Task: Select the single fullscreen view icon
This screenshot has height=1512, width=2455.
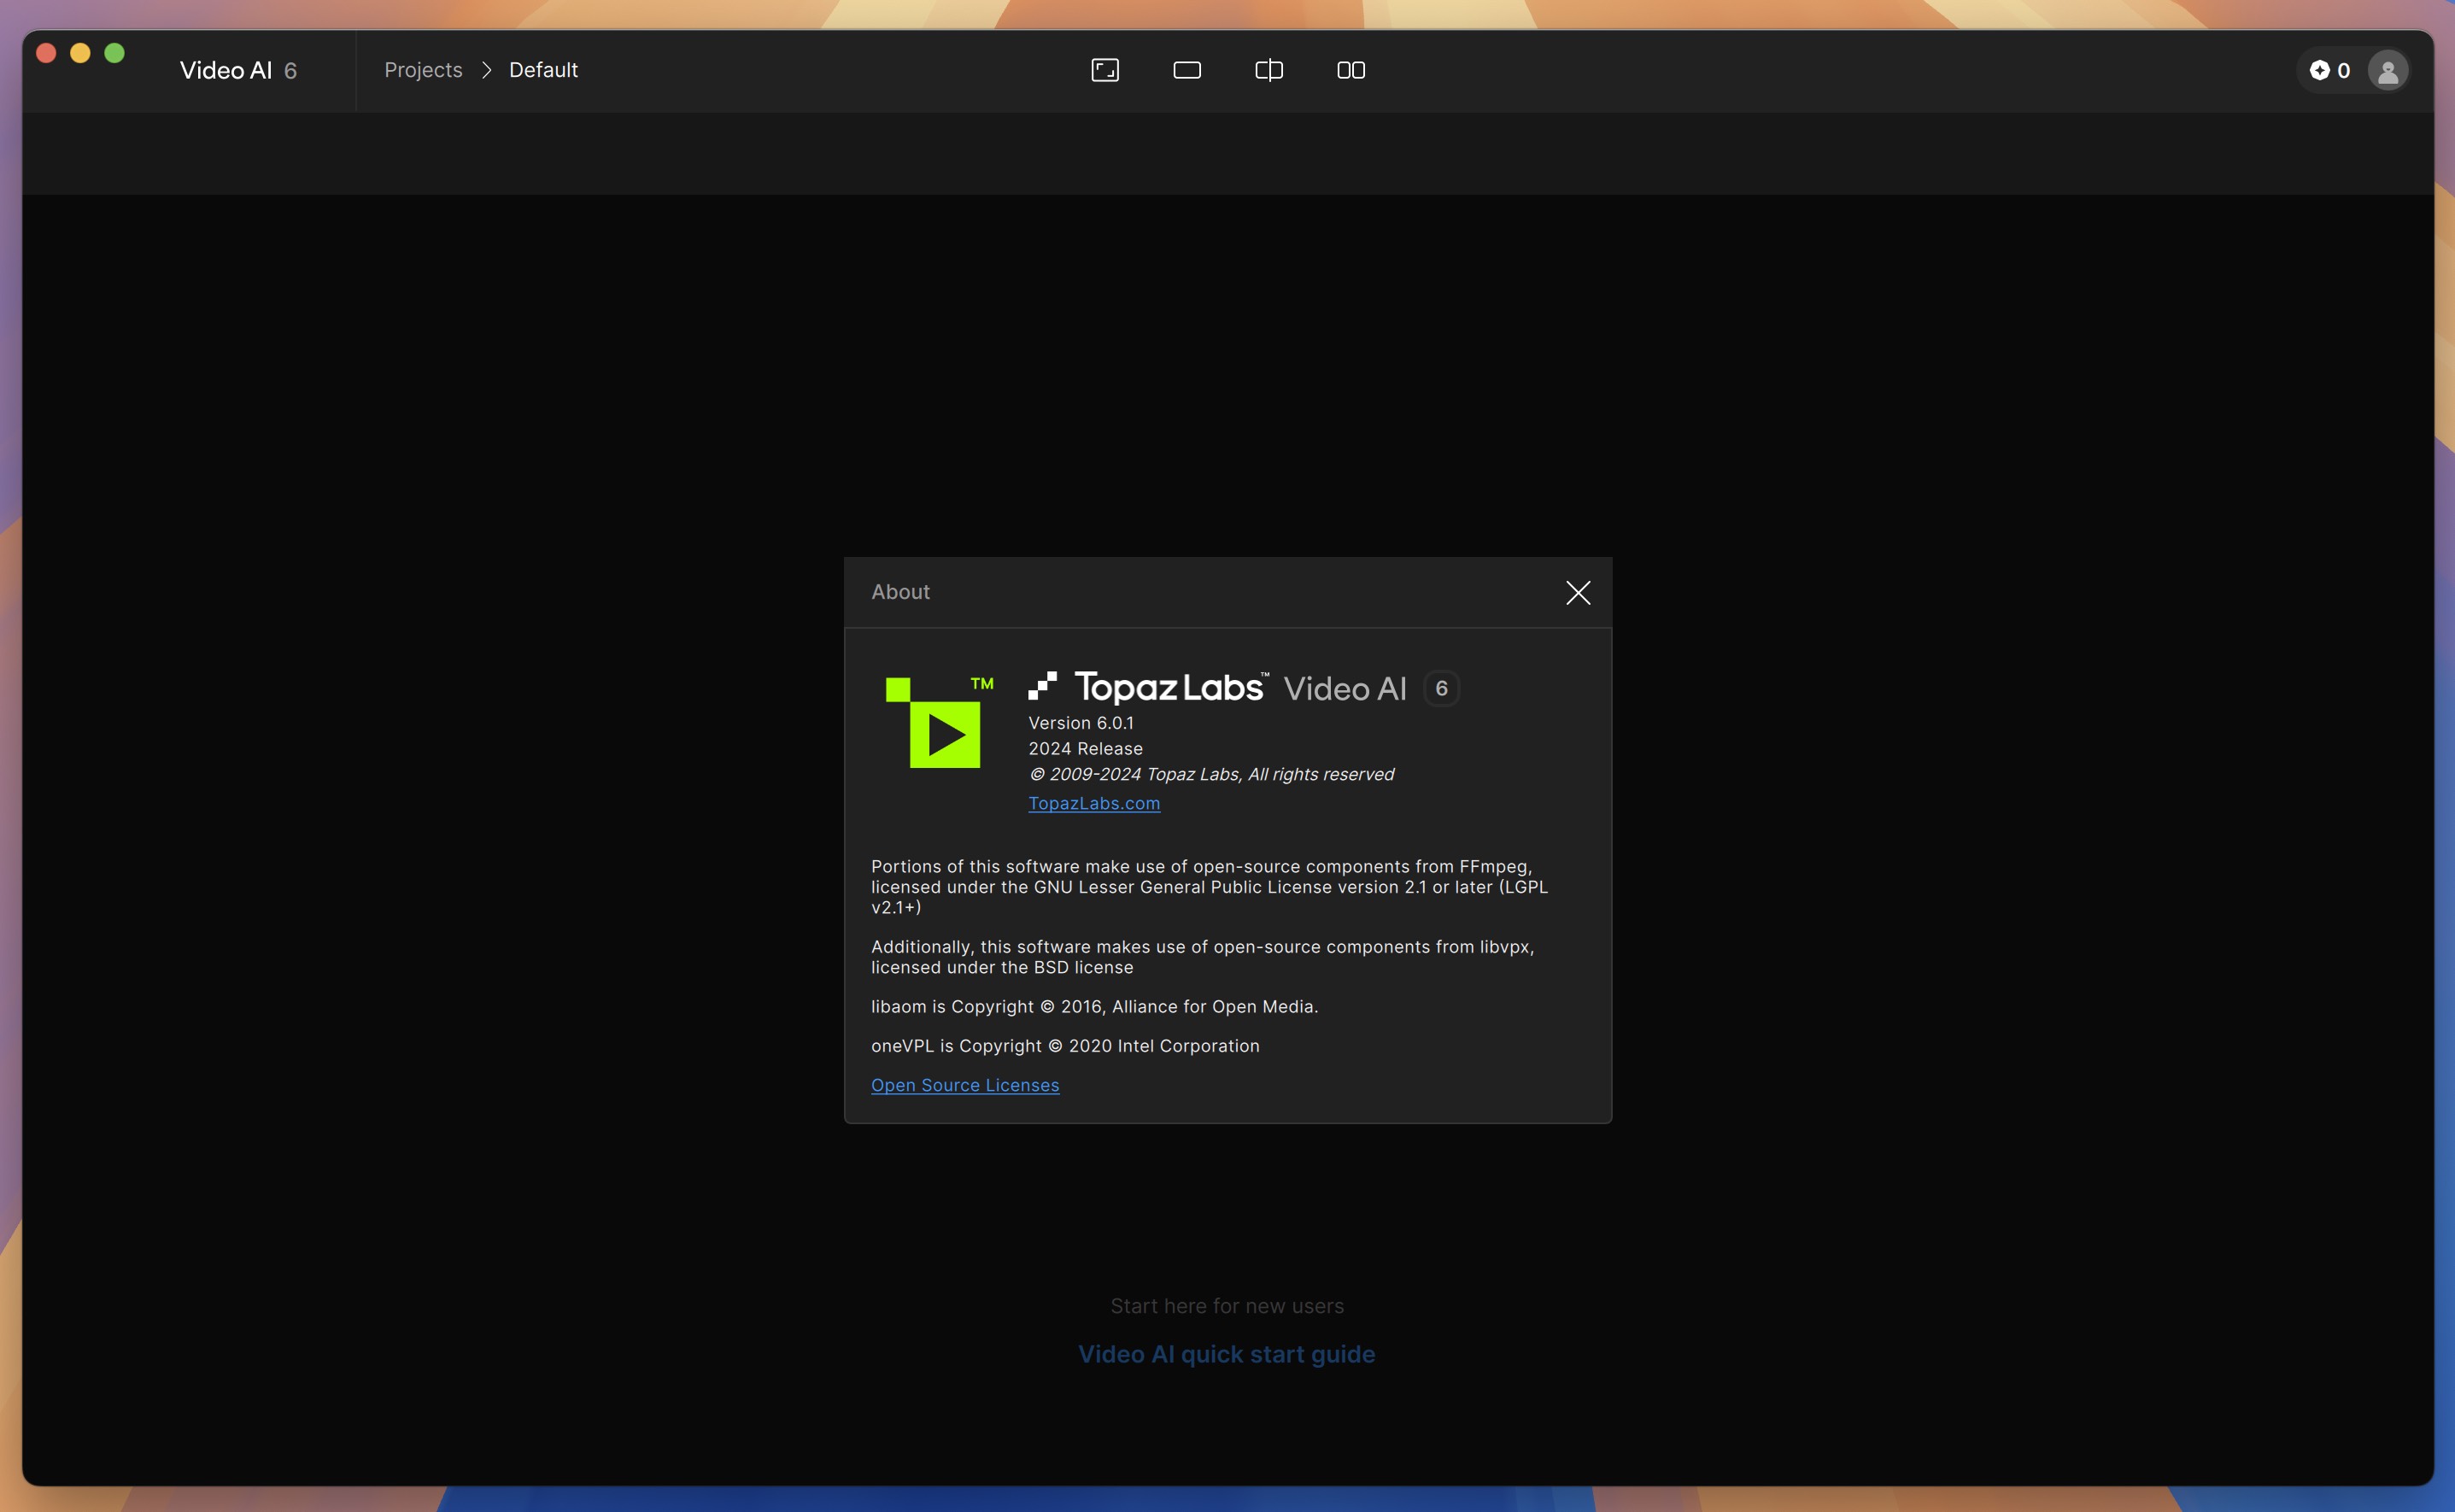Action: click(x=1105, y=70)
